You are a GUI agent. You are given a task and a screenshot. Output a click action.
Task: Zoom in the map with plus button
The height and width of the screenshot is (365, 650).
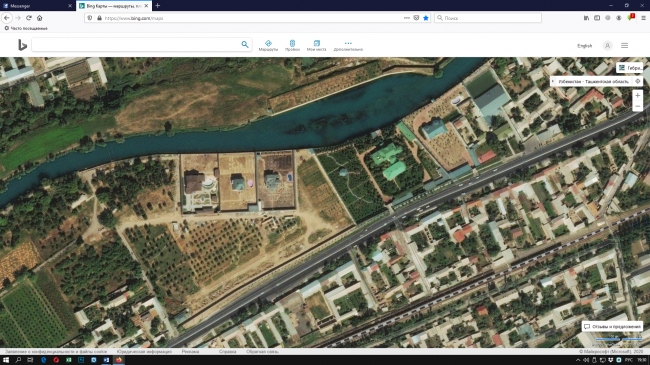pos(638,95)
